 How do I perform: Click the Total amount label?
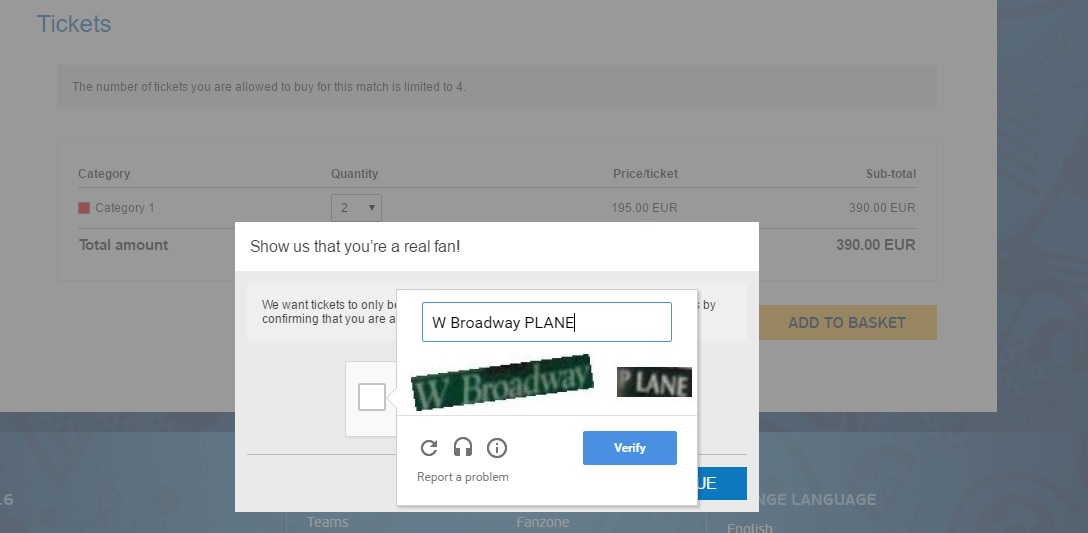(x=124, y=245)
